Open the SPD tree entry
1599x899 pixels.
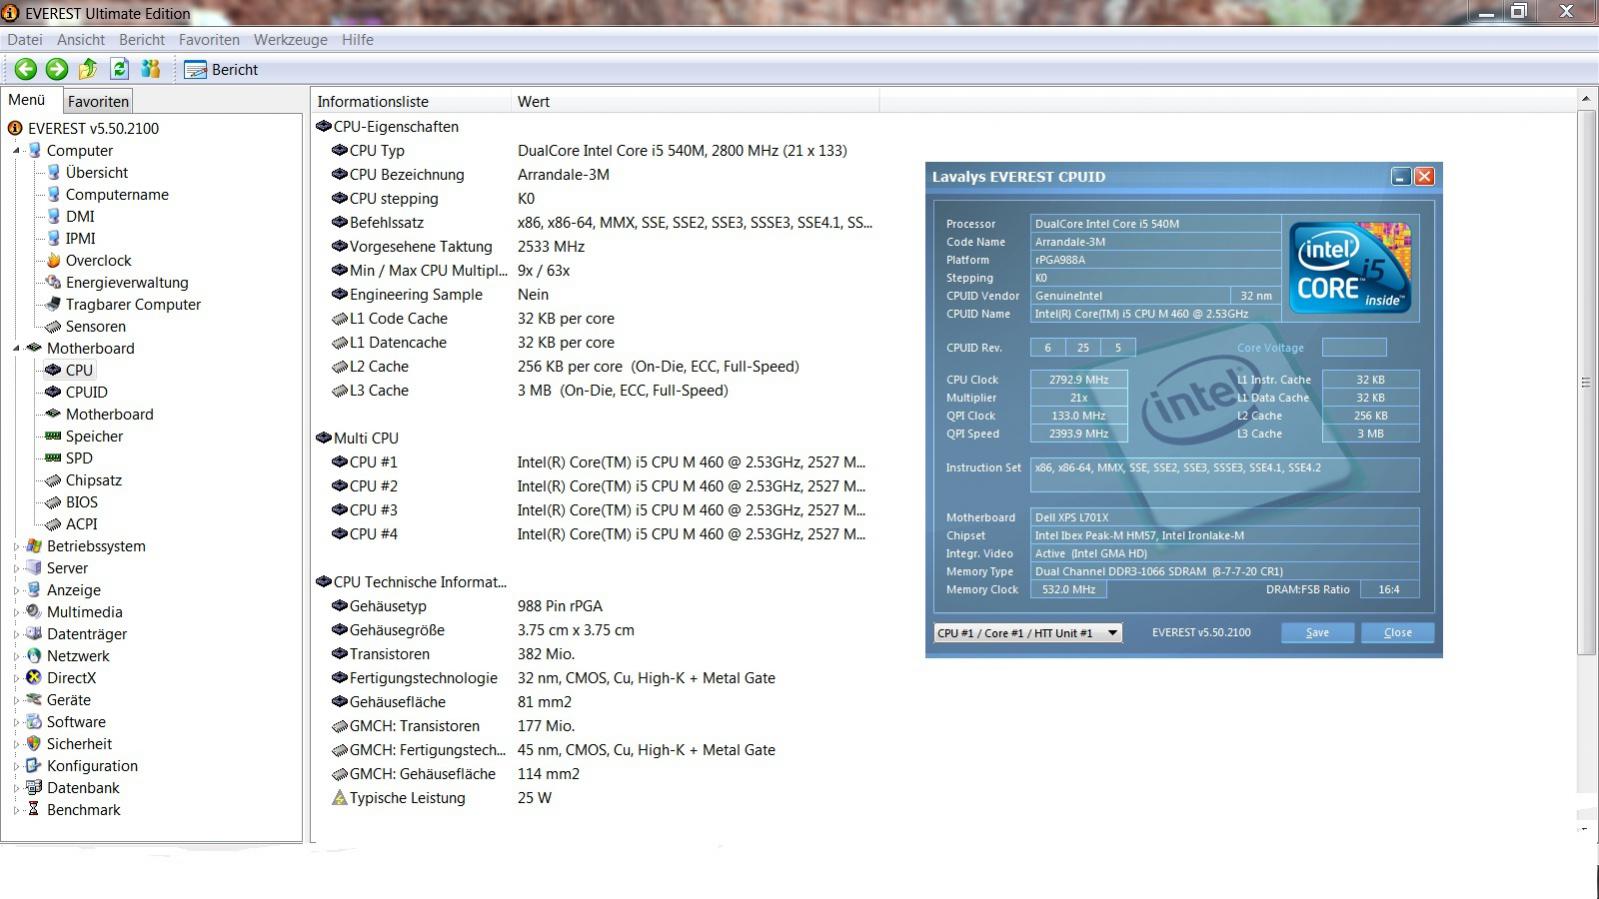pyautogui.click(x=79, y=458)
